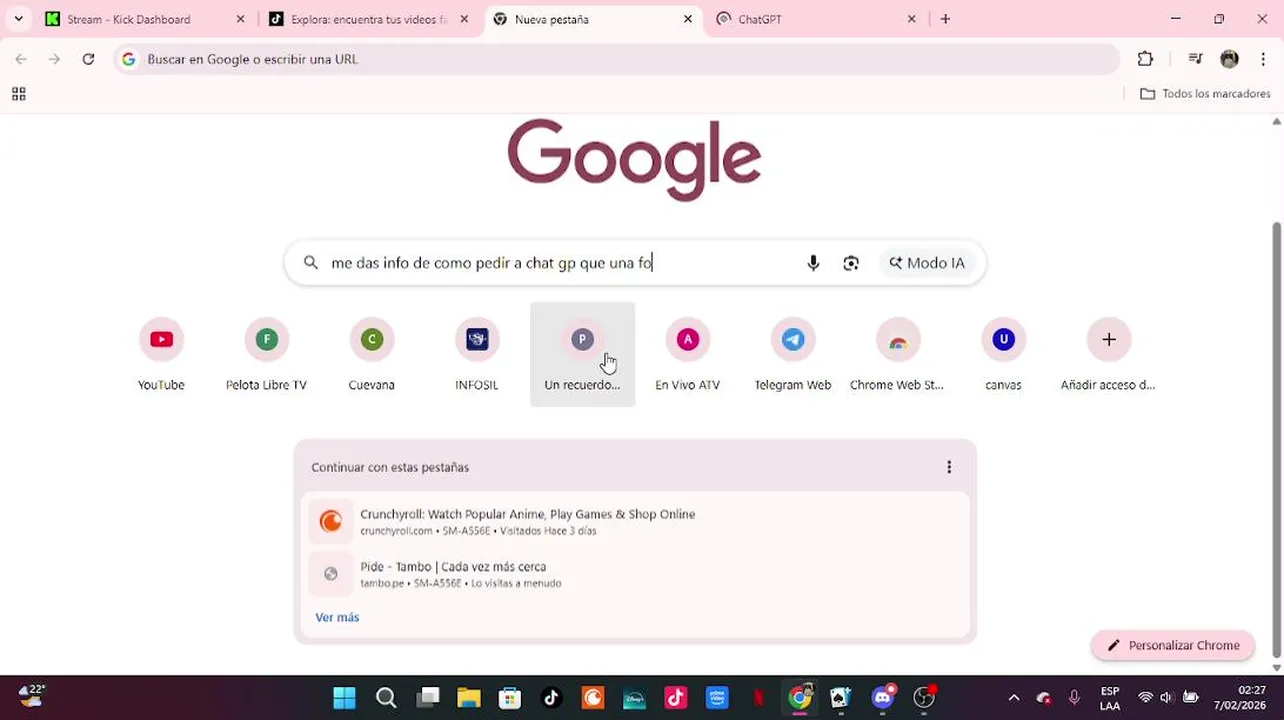Image resolution: width=1284 pixels, height=720 pixels.
Task: Open the En Vivo ATV shortcut
Action: pos(687,354)
